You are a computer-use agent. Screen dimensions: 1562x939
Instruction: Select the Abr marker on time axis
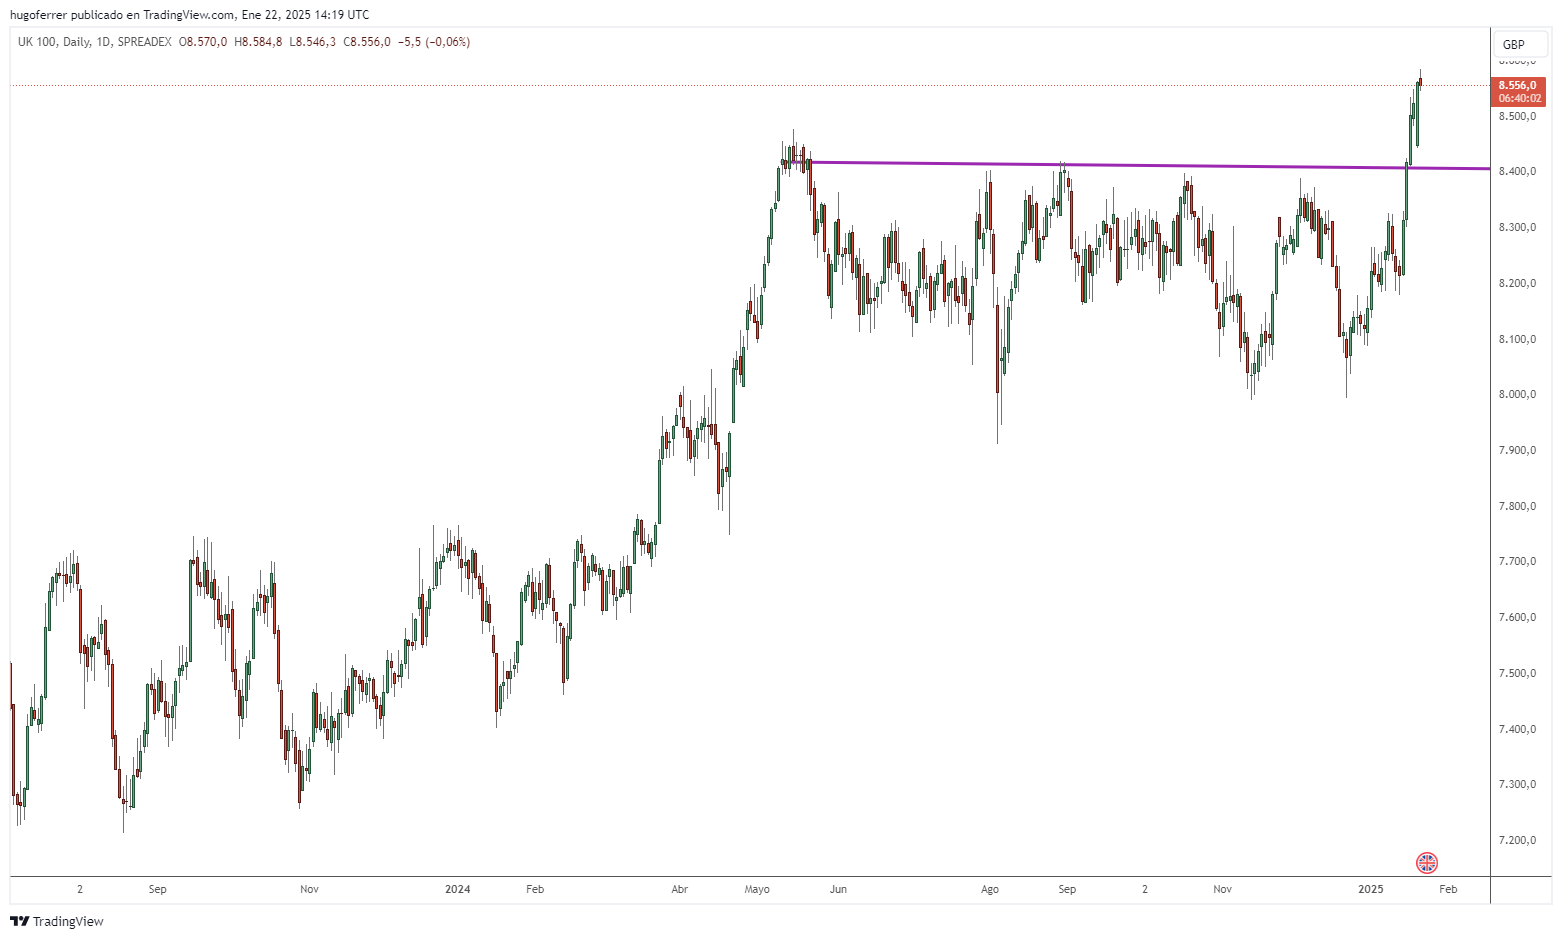[x=680, y=889]
